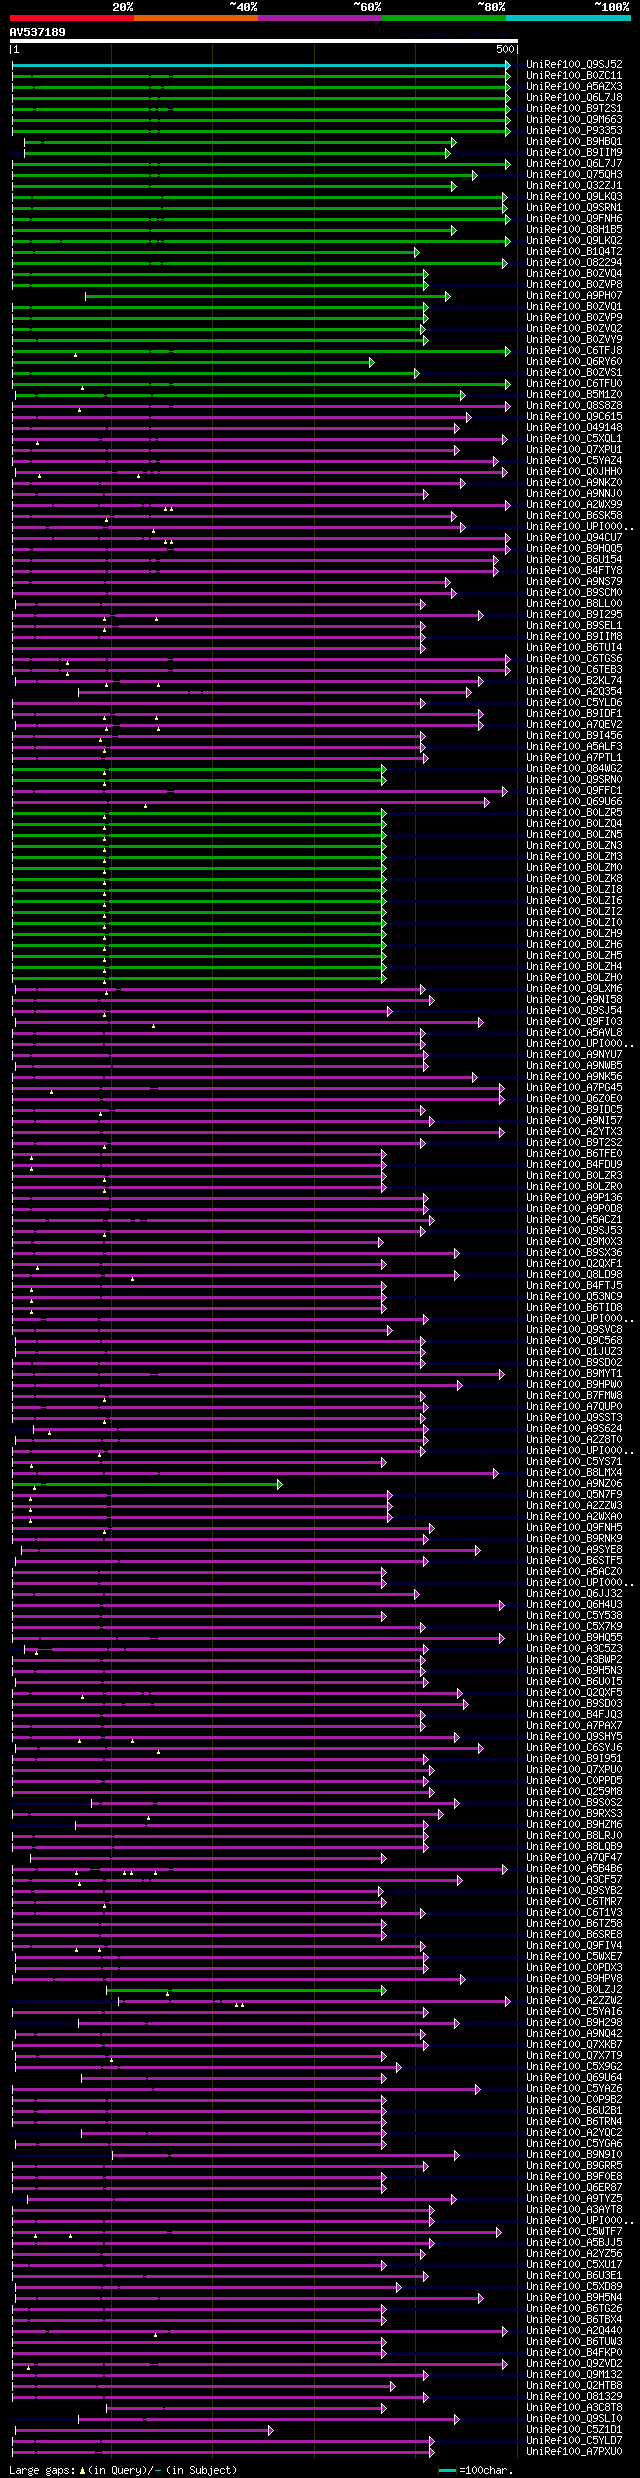Open hit UniRef100_Q6L7J8
Viewport: 640px width, 2478px height.
[x=574, y=98]
